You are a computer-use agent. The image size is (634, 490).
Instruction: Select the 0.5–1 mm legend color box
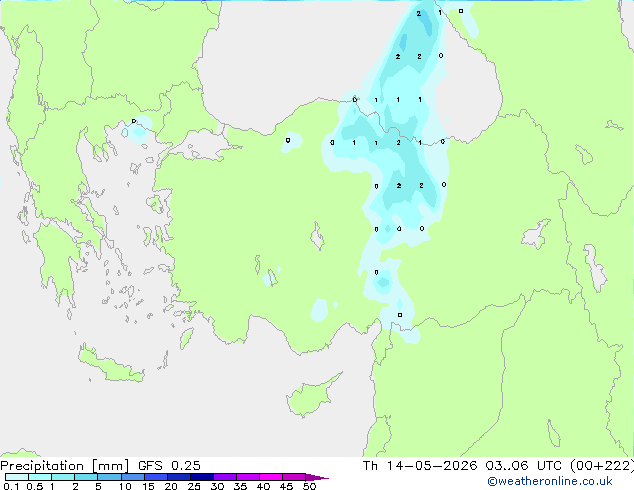(x=40, y=477)
